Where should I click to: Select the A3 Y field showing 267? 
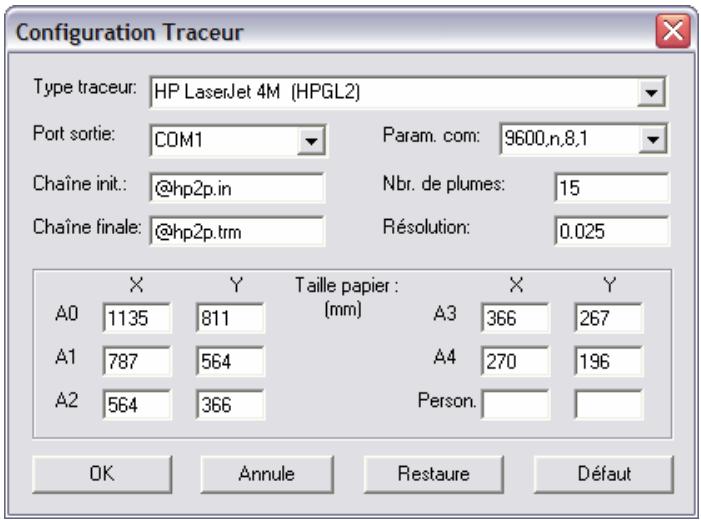tap(609, 318)
